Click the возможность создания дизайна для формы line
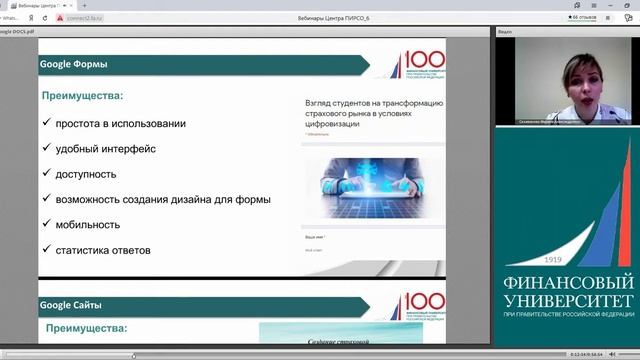 pos(163,200)
